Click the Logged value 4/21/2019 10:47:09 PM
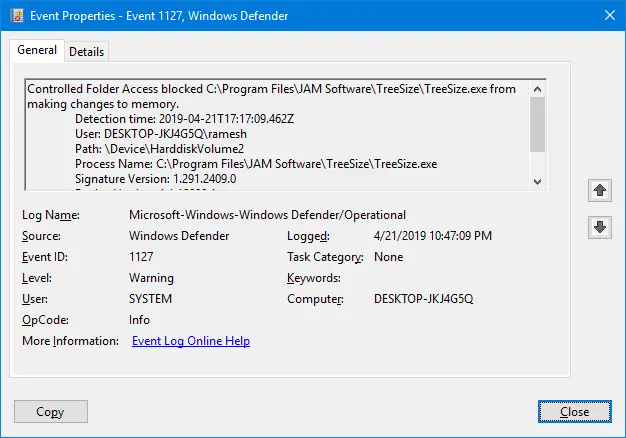Screen dimensions: 626x438 click(x=433, y=236)
